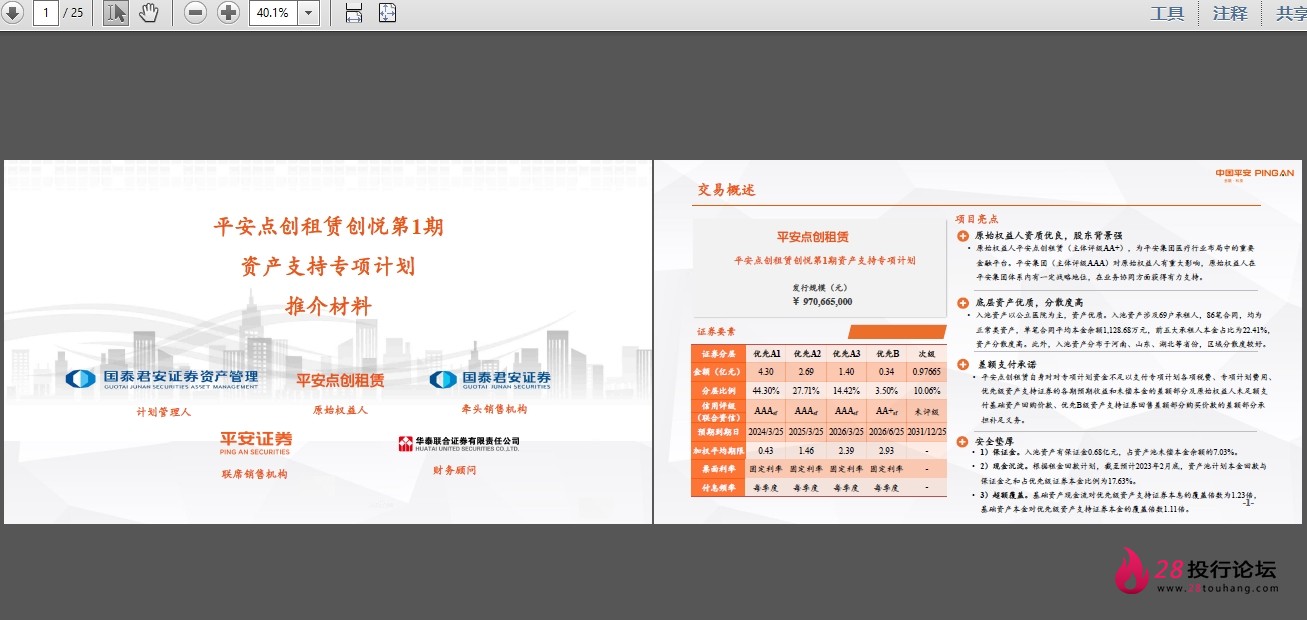Click the 财务顾问 label
The image size is (1307, 620).
[454, 470]
